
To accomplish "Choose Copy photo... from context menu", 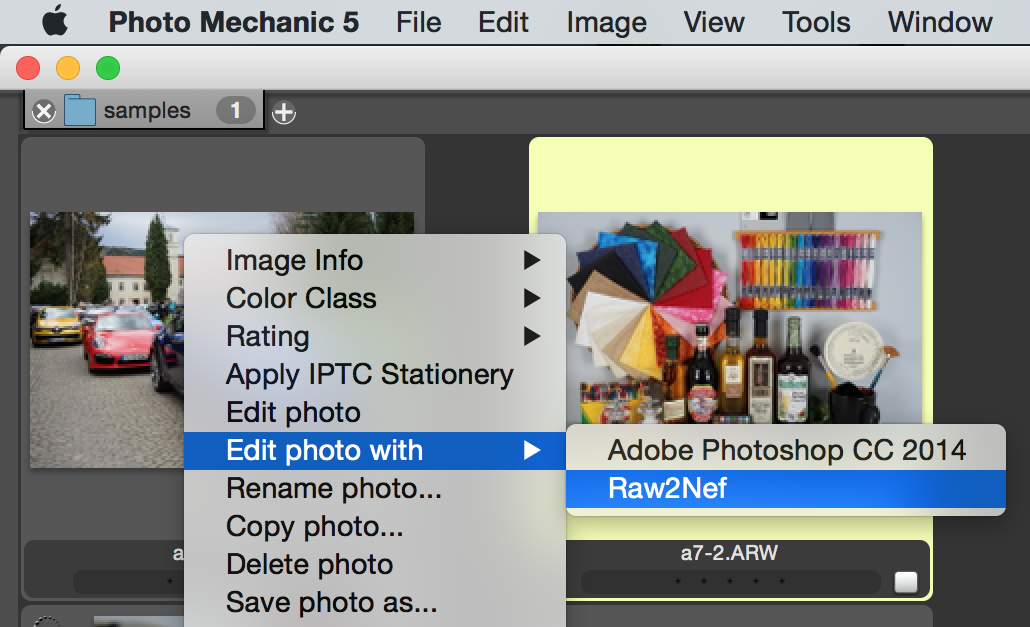I will click(x=374, y=527).
